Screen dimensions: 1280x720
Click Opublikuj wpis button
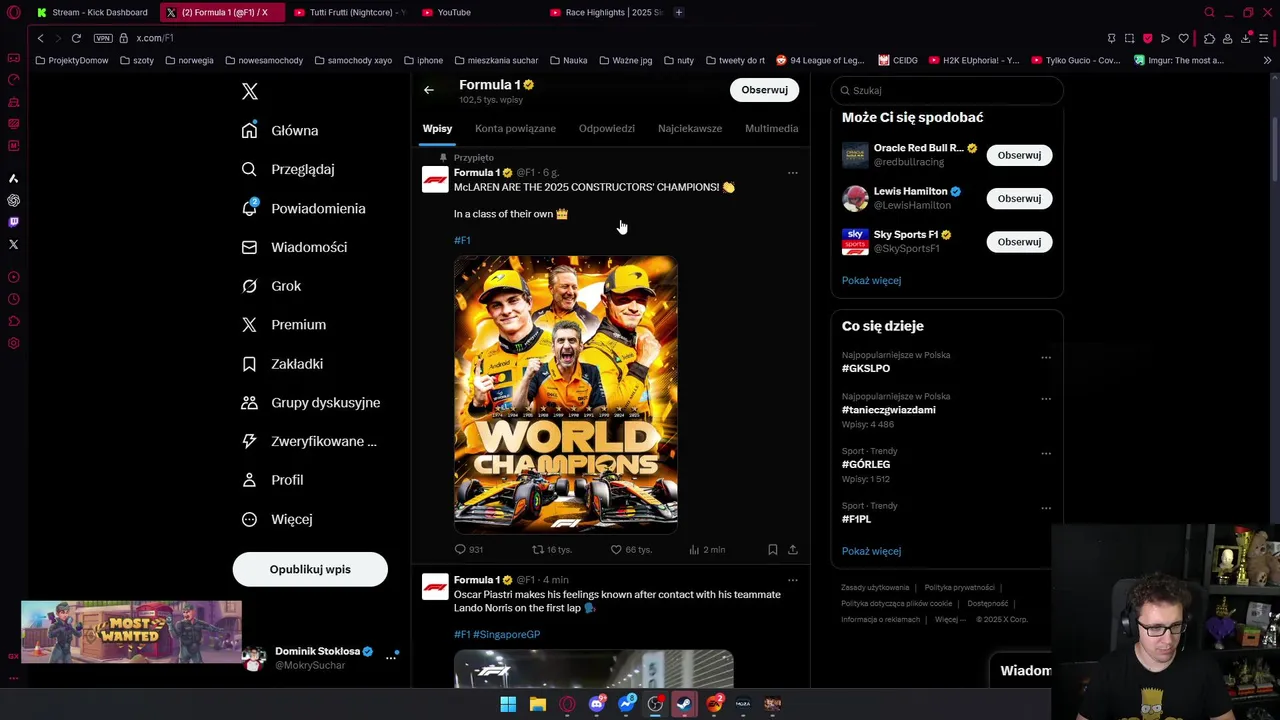click(x=310, y=569)
